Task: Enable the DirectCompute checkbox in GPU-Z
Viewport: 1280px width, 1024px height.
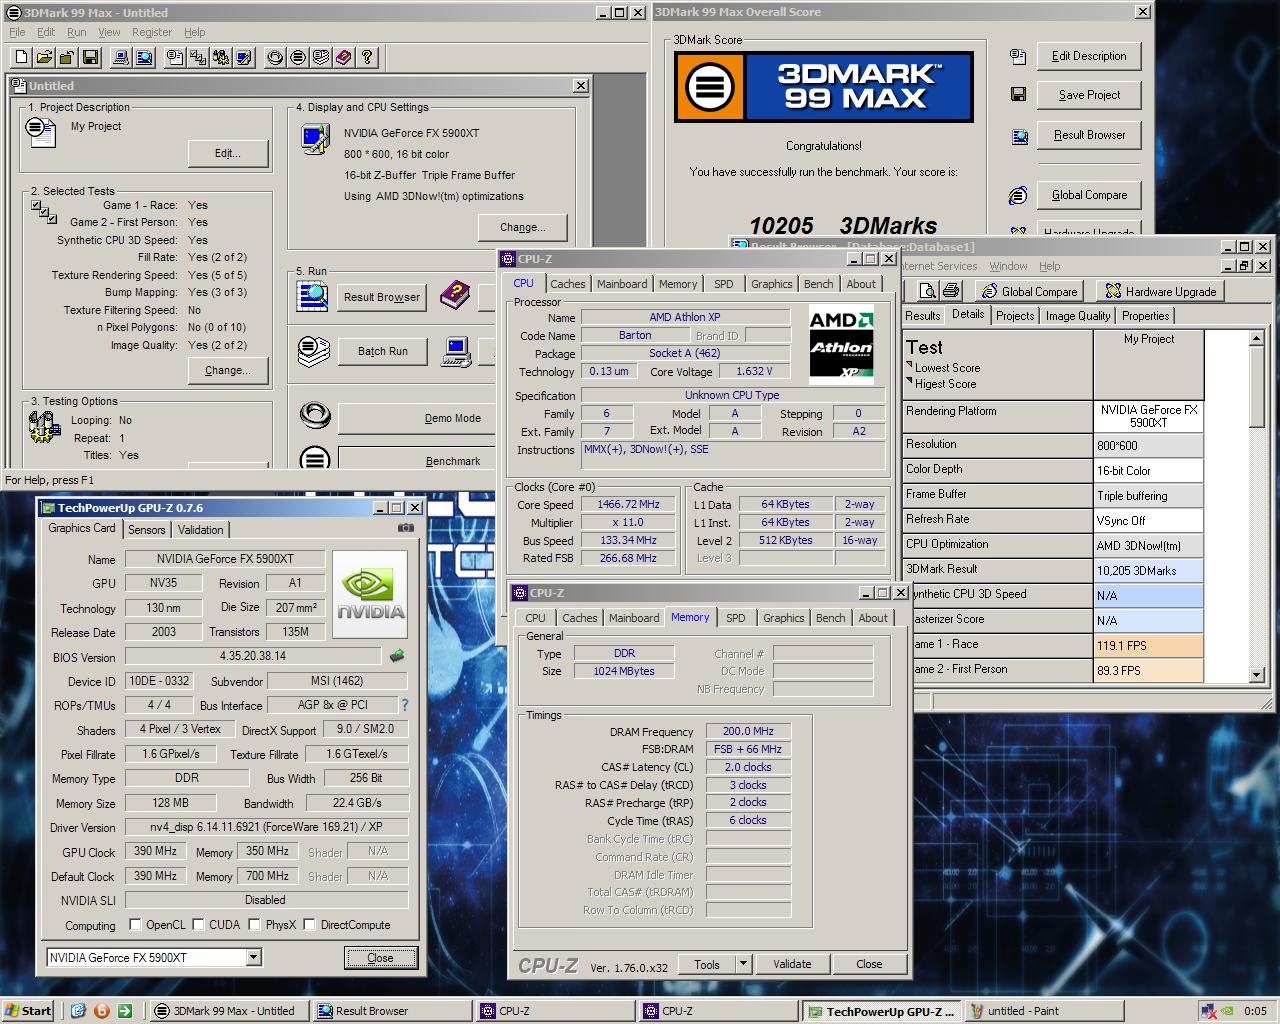Action: coord(309,925)
